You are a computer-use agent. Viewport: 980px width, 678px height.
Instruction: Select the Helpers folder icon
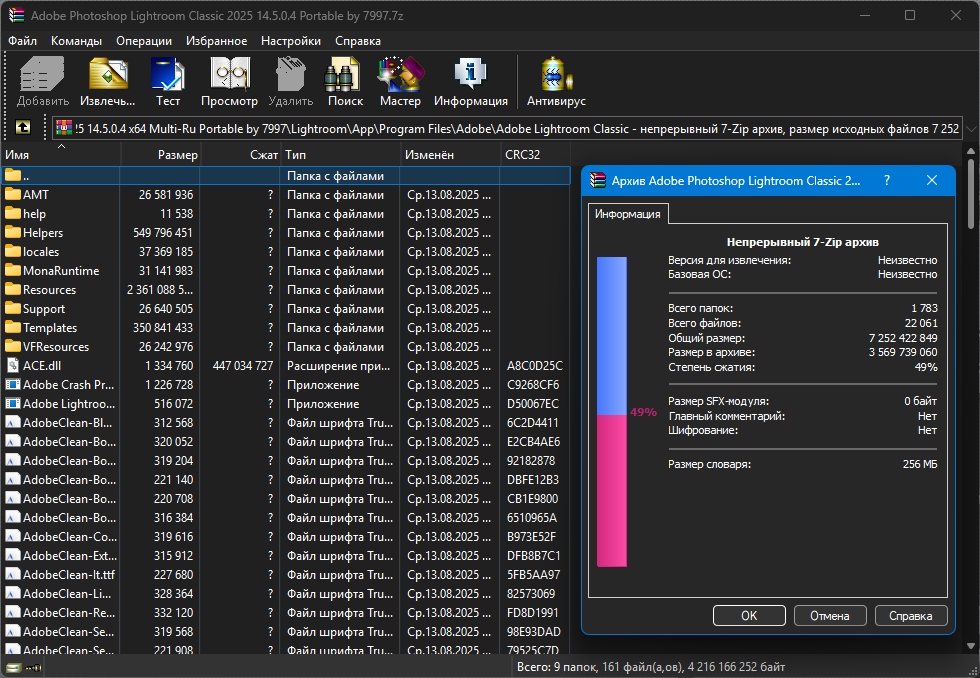point(12,232)
